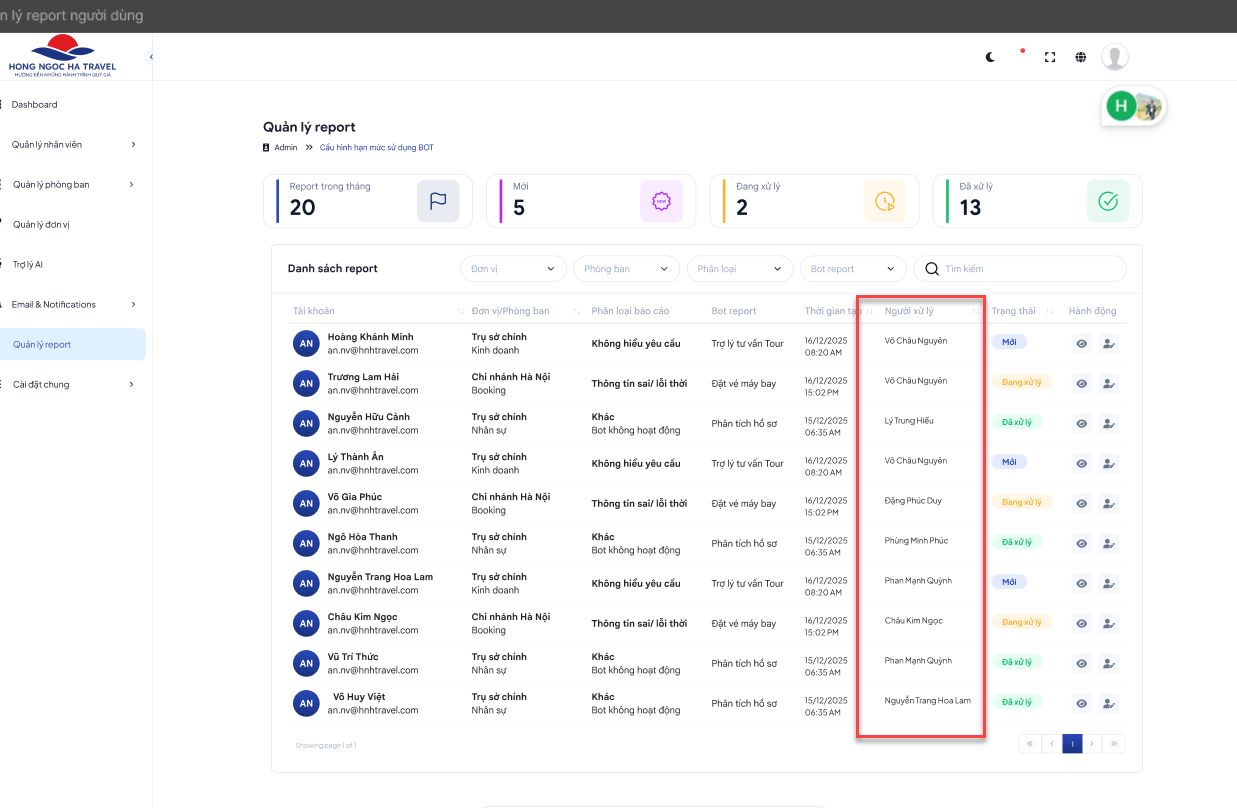Click Cấu hình hạn mức sử dụng BOT breadcrumb
1237x808 pixels.
tap(376, 148)
